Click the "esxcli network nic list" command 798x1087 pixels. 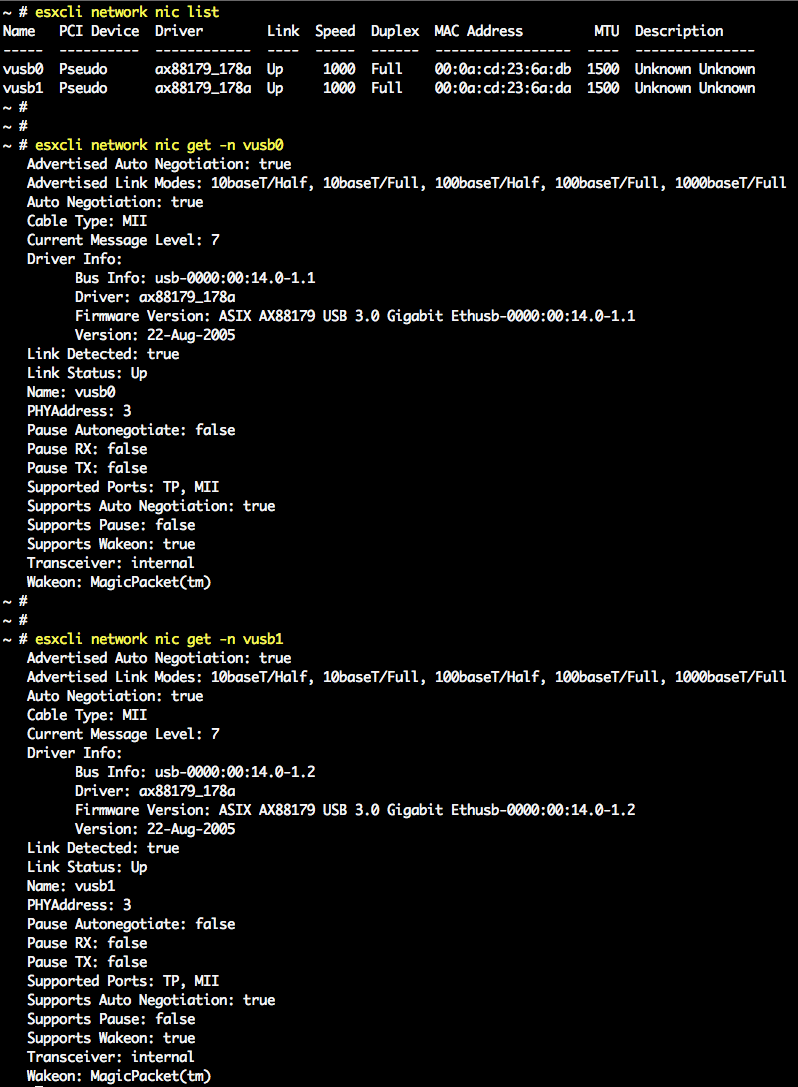[127, 12]
